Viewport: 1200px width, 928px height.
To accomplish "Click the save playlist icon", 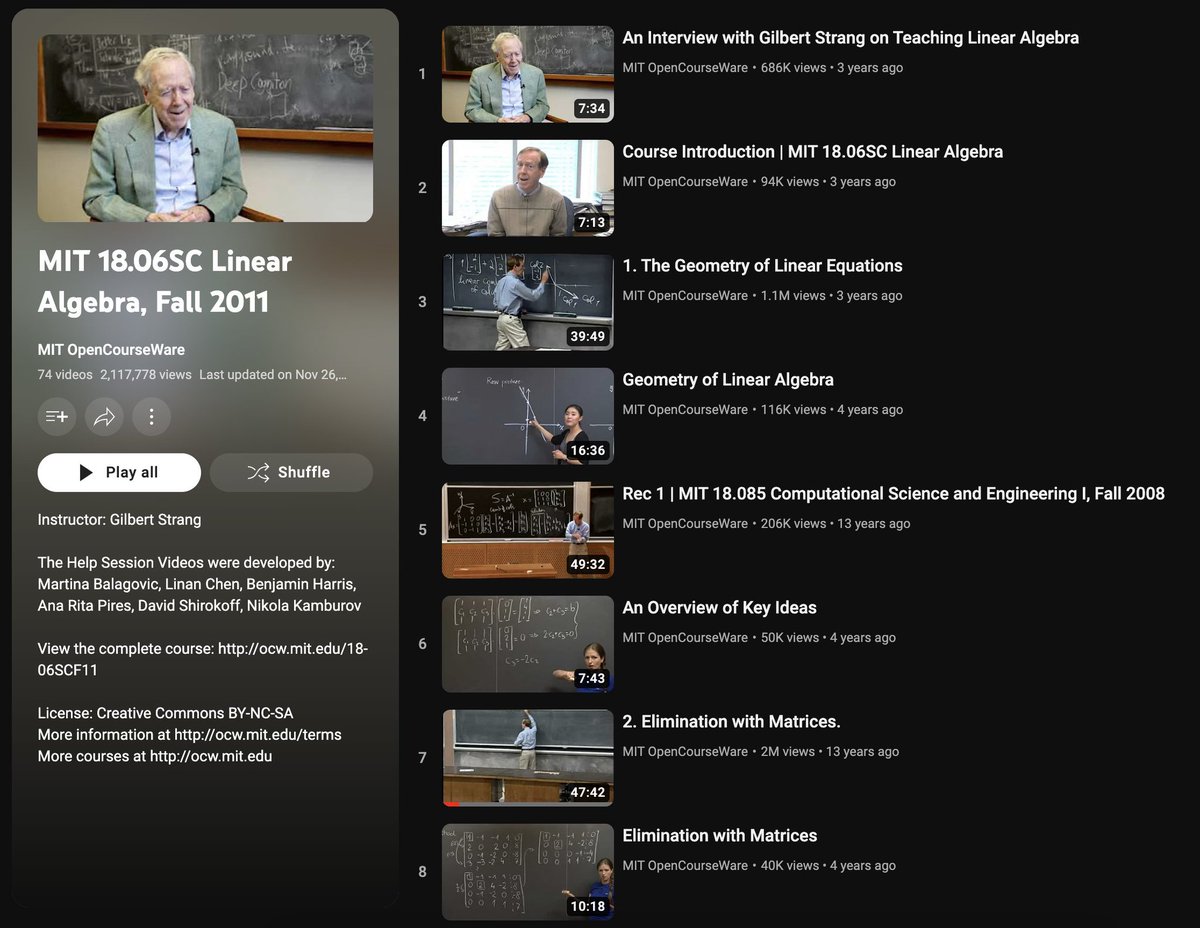I will [x=57, y=417].
